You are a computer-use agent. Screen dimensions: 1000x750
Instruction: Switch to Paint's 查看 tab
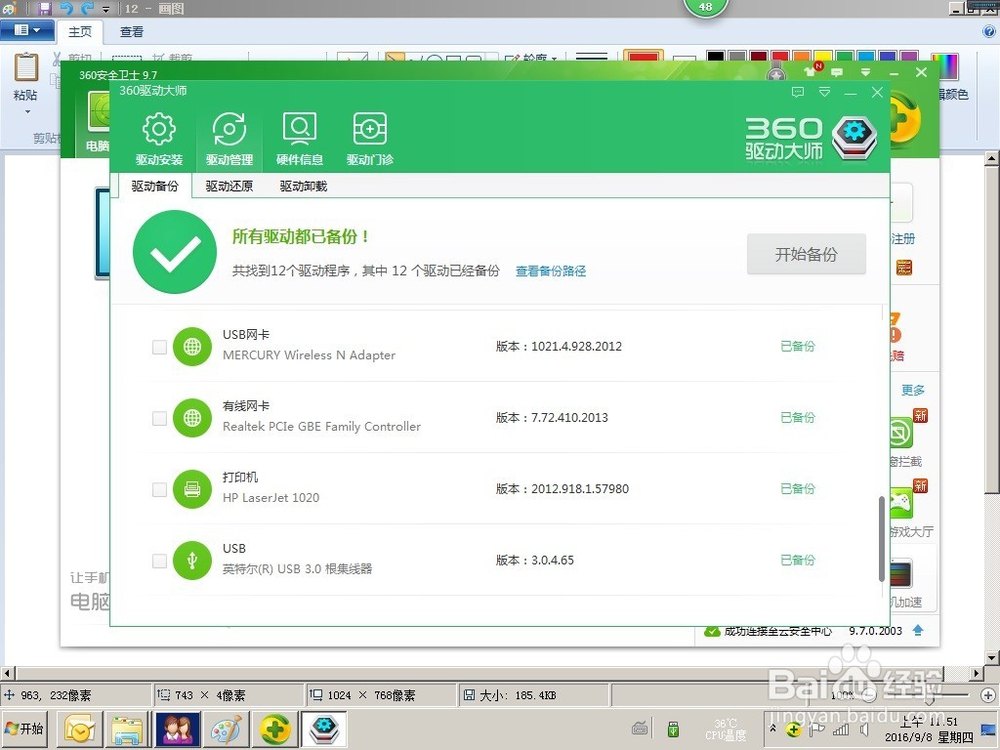[x=131, y=31]
